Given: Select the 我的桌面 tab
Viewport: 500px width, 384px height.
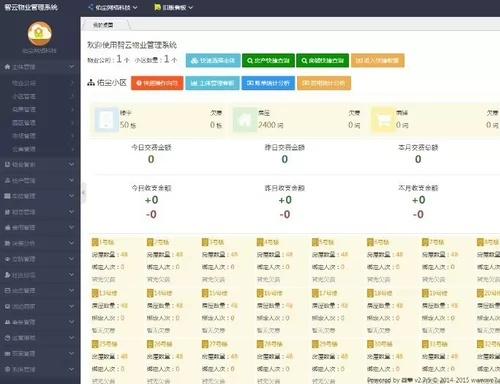Looking at the screenshot, I should 105,25.
